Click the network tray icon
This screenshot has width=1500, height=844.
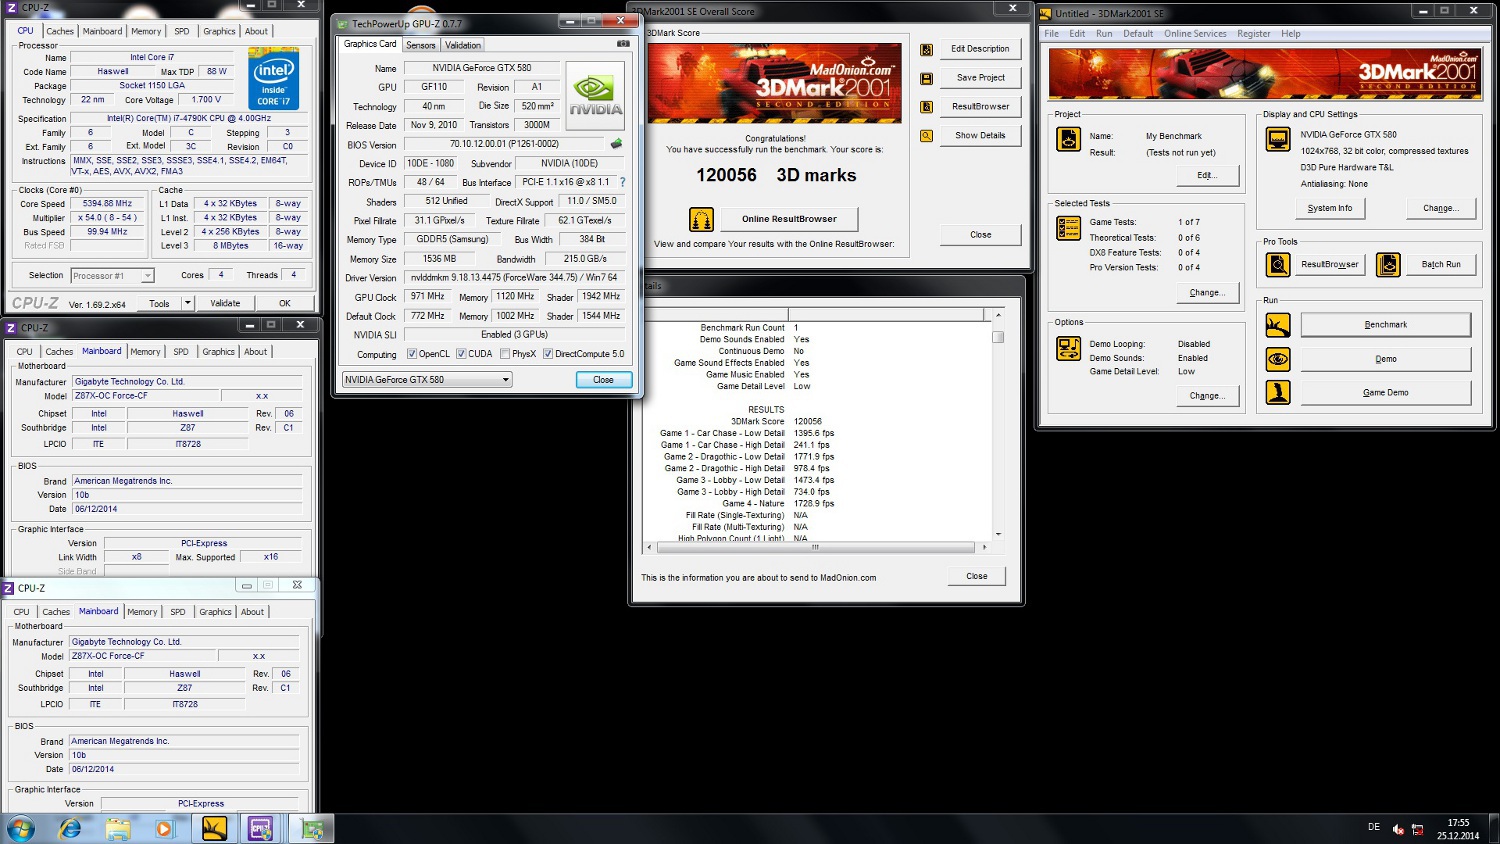click(1417, 829)
